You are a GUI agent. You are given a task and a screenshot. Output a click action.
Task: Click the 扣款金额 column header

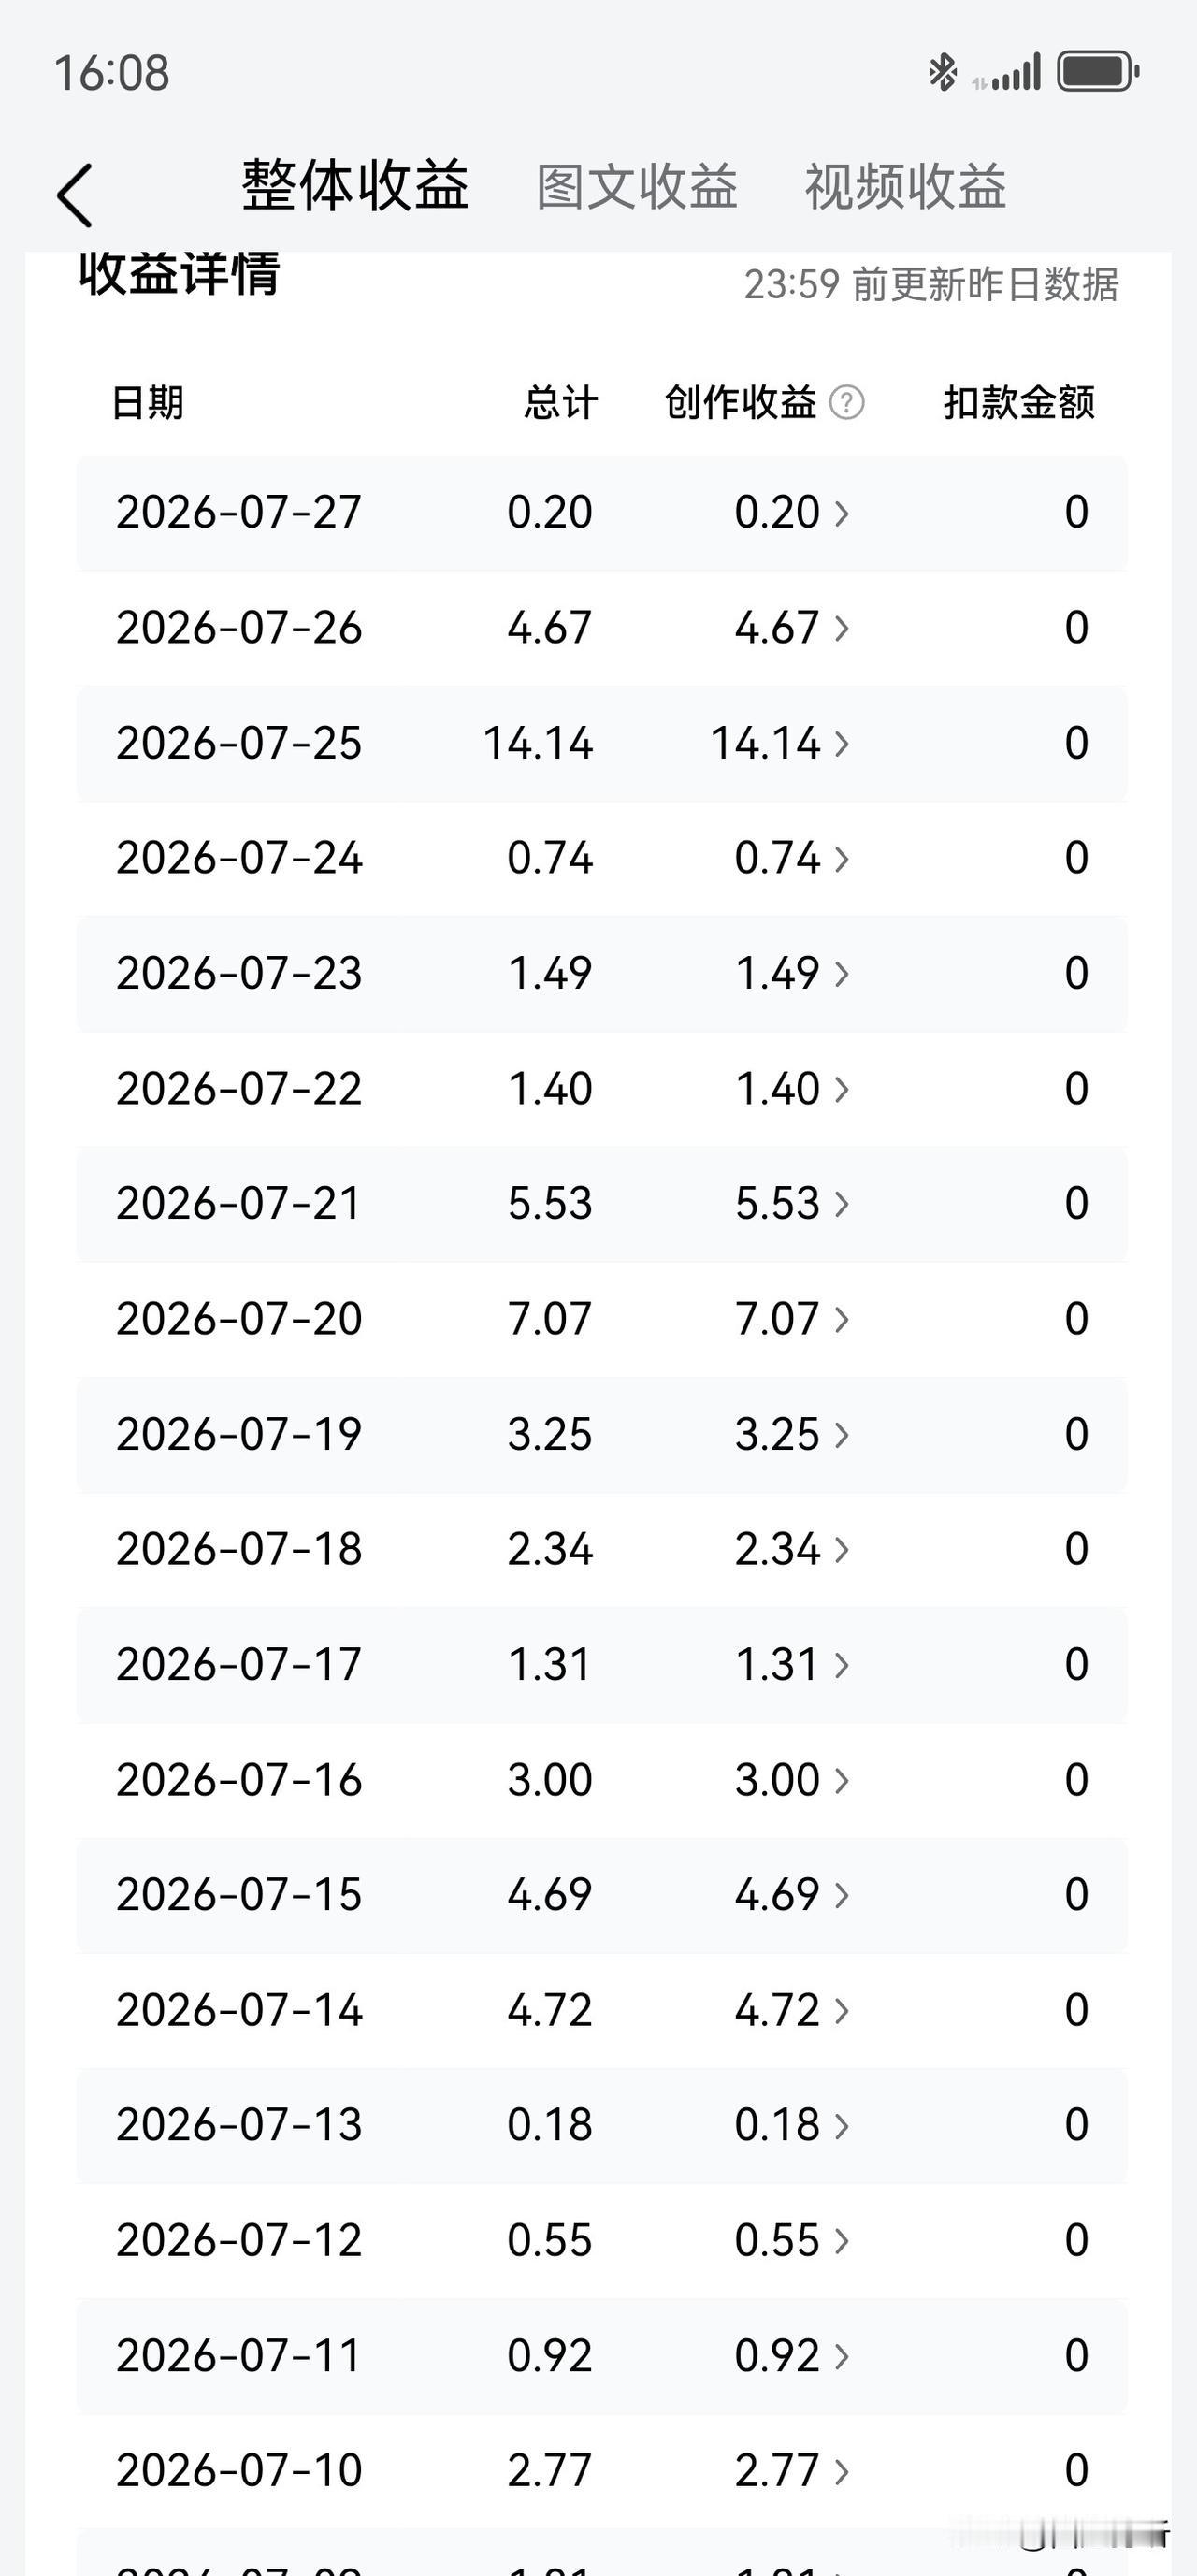1019,403
